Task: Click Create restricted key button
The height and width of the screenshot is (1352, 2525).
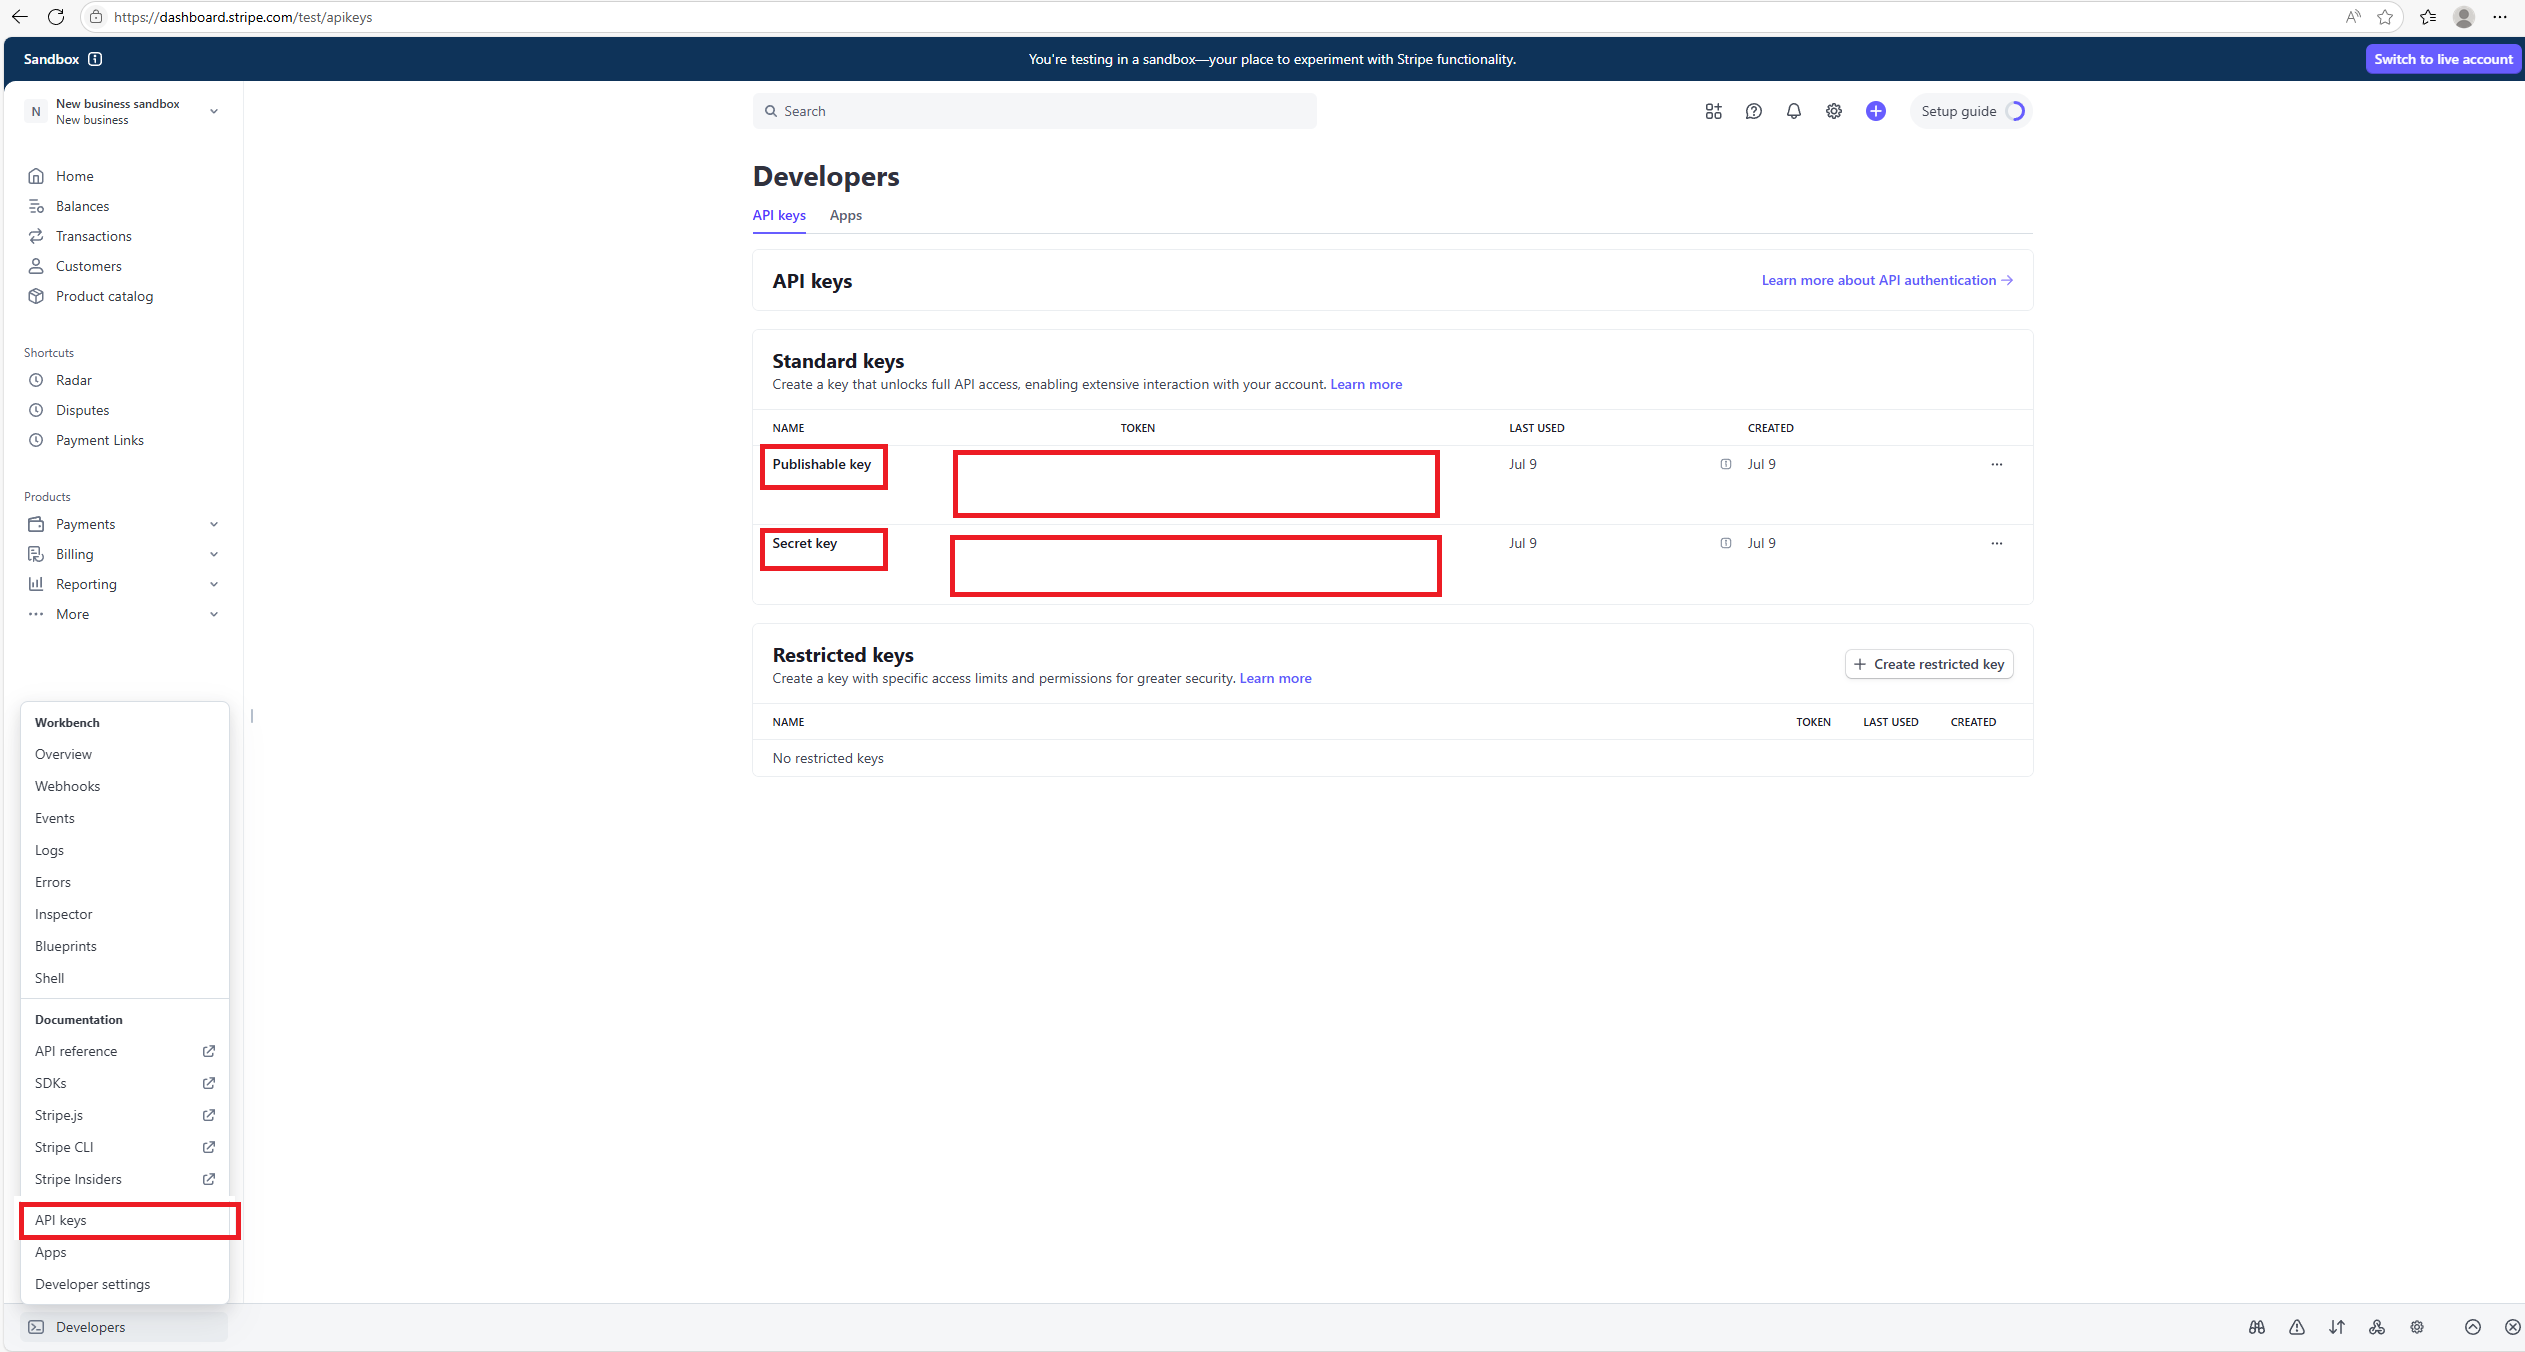Action: coord(1928,664)
